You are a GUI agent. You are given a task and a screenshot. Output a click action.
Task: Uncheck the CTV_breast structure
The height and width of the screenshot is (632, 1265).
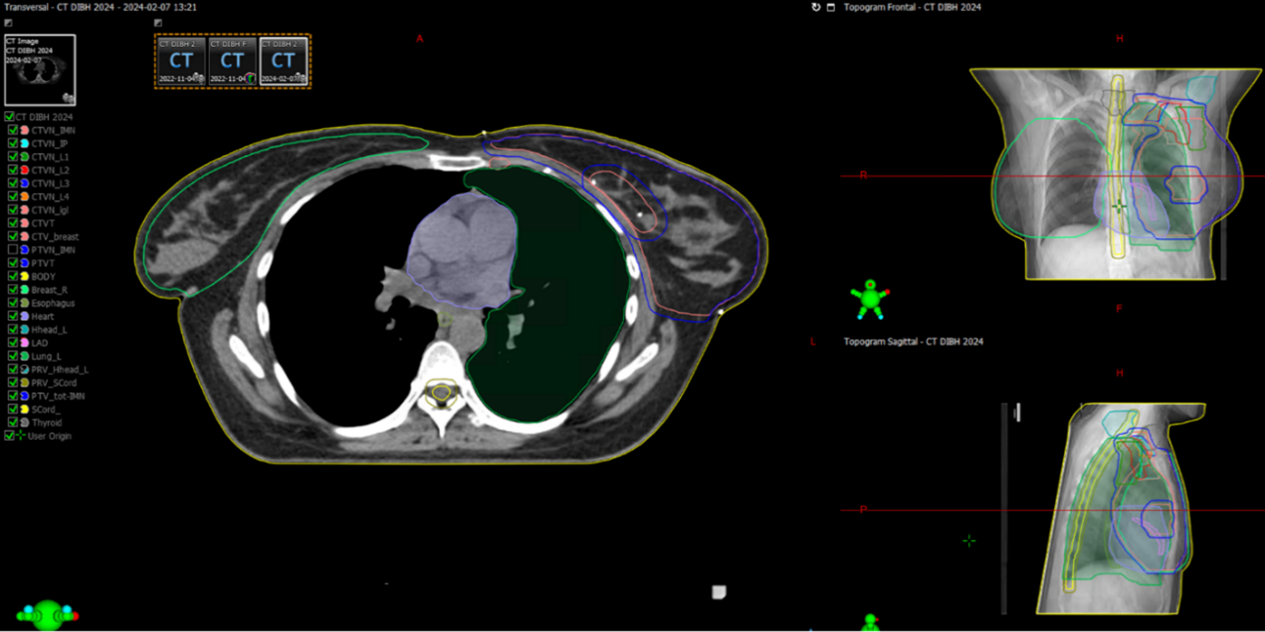[12, 237]
